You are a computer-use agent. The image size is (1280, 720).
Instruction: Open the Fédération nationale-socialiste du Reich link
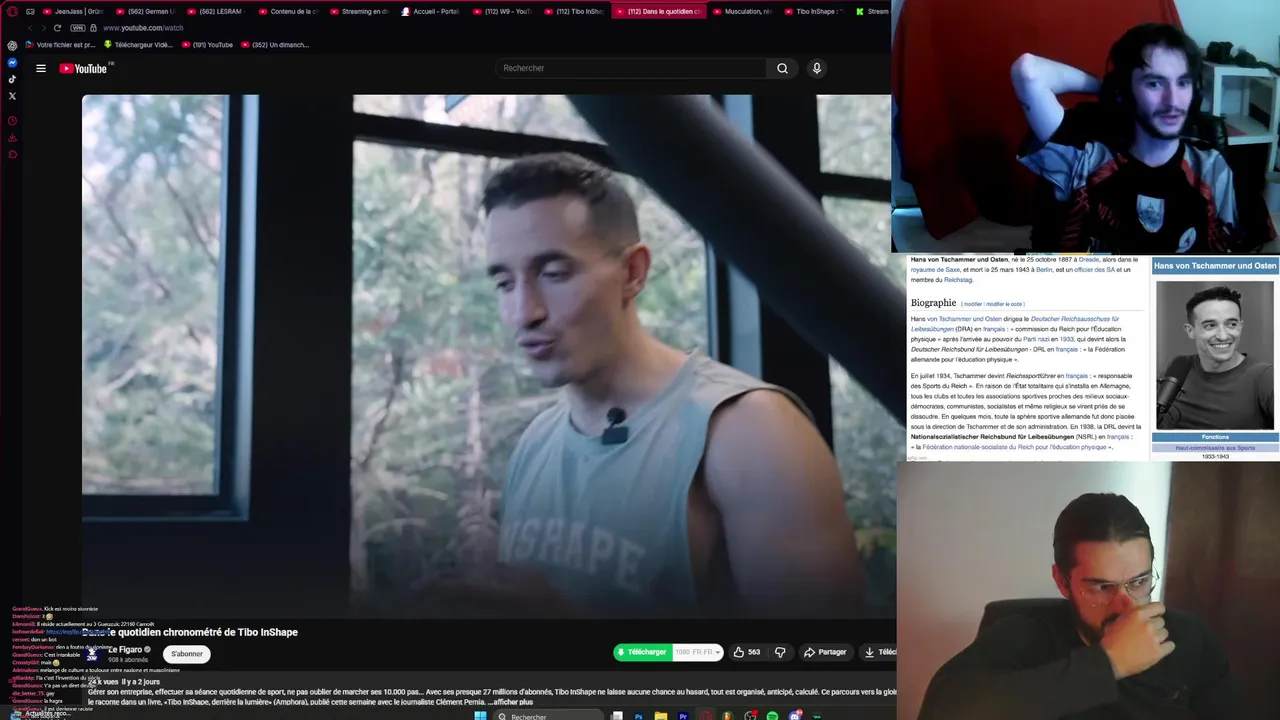click(x=1014, y=447)
